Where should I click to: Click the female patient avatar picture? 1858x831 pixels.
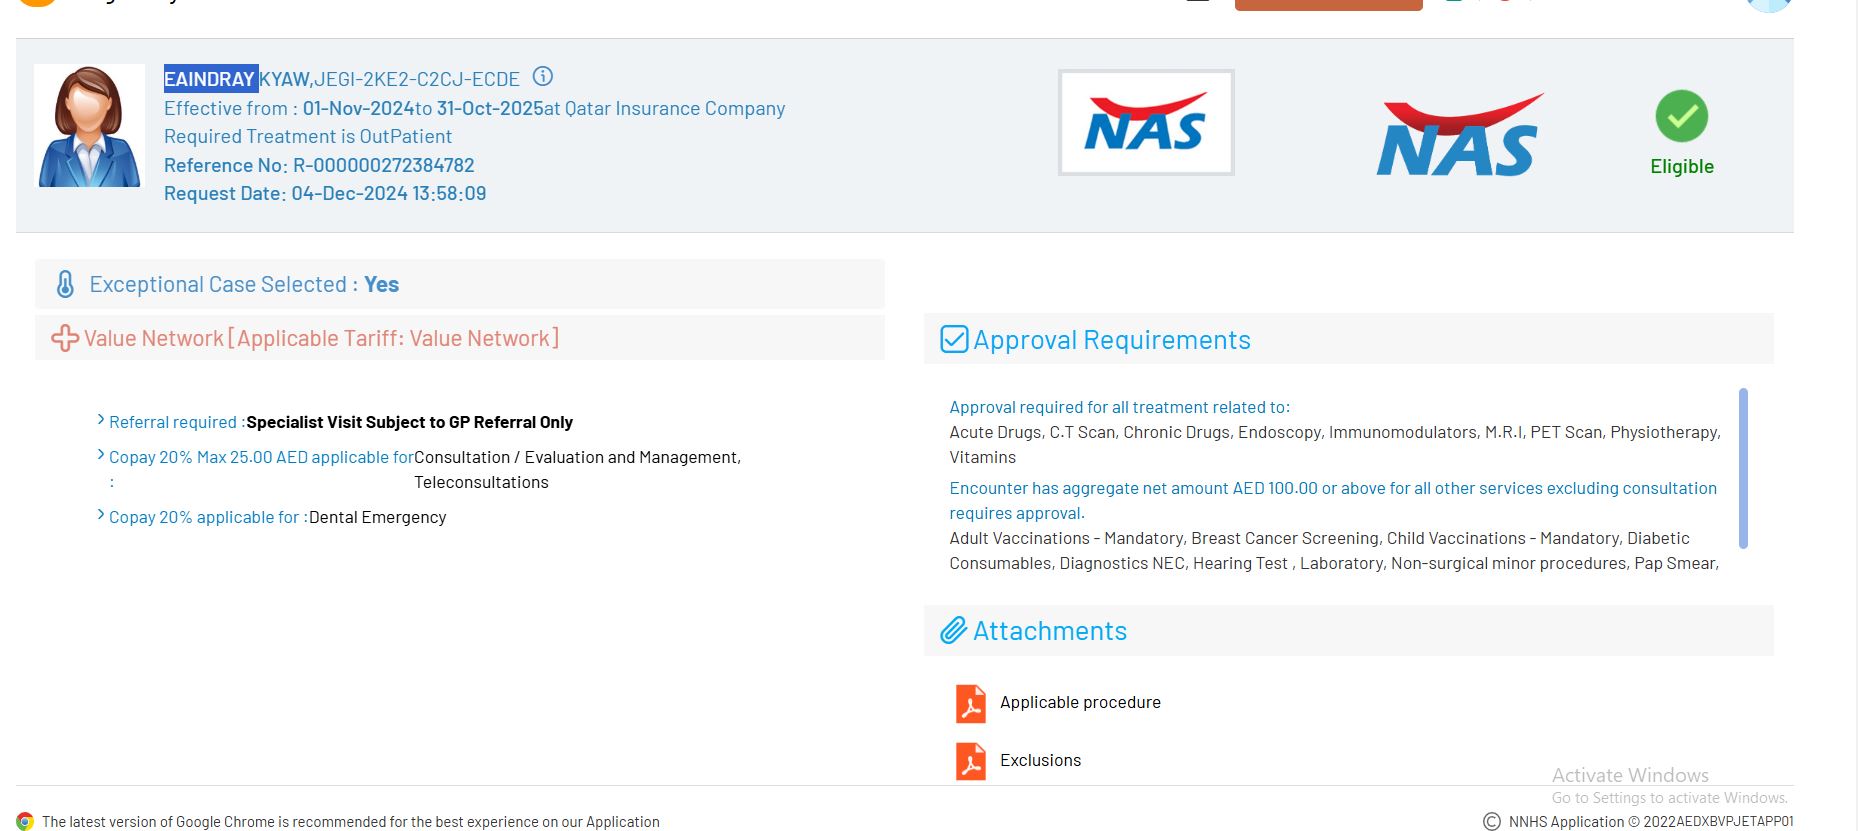pos(89,126)
